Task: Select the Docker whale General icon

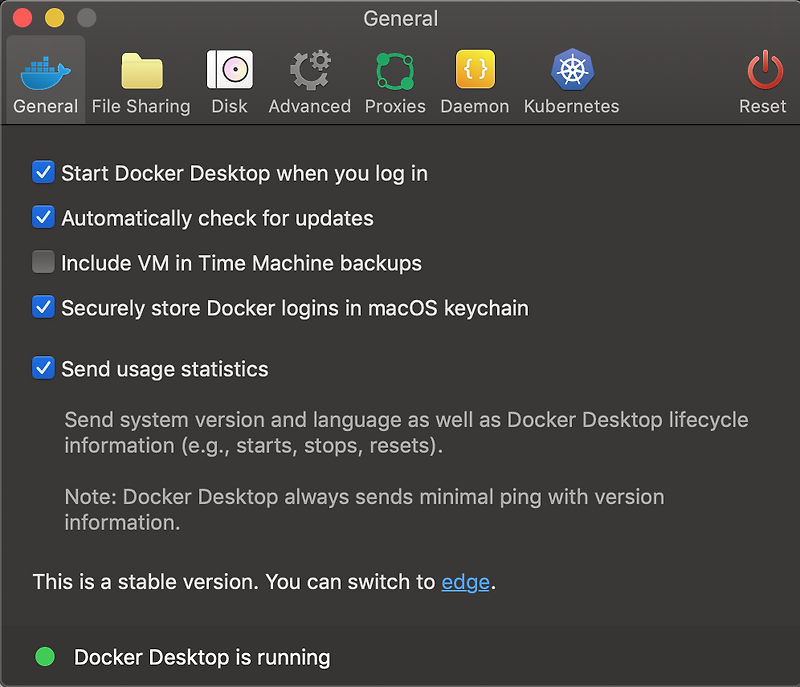Action: [x=44, y=72]
